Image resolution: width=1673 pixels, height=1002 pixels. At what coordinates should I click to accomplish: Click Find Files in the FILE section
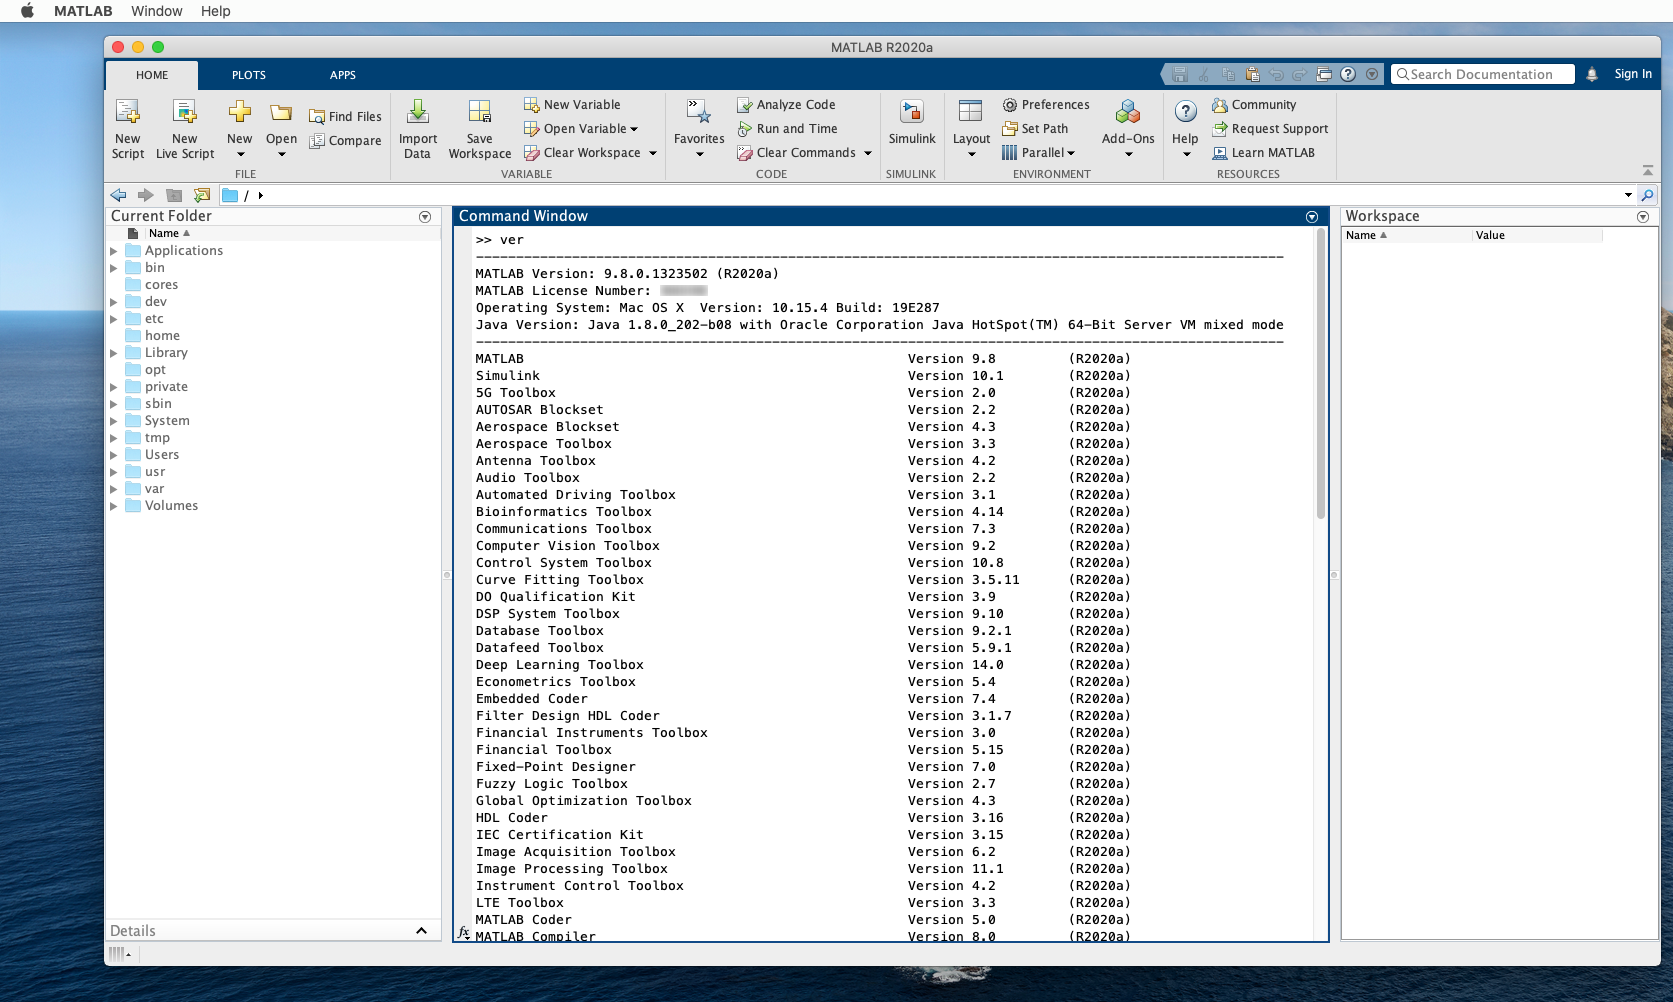(x=345, y=117)
